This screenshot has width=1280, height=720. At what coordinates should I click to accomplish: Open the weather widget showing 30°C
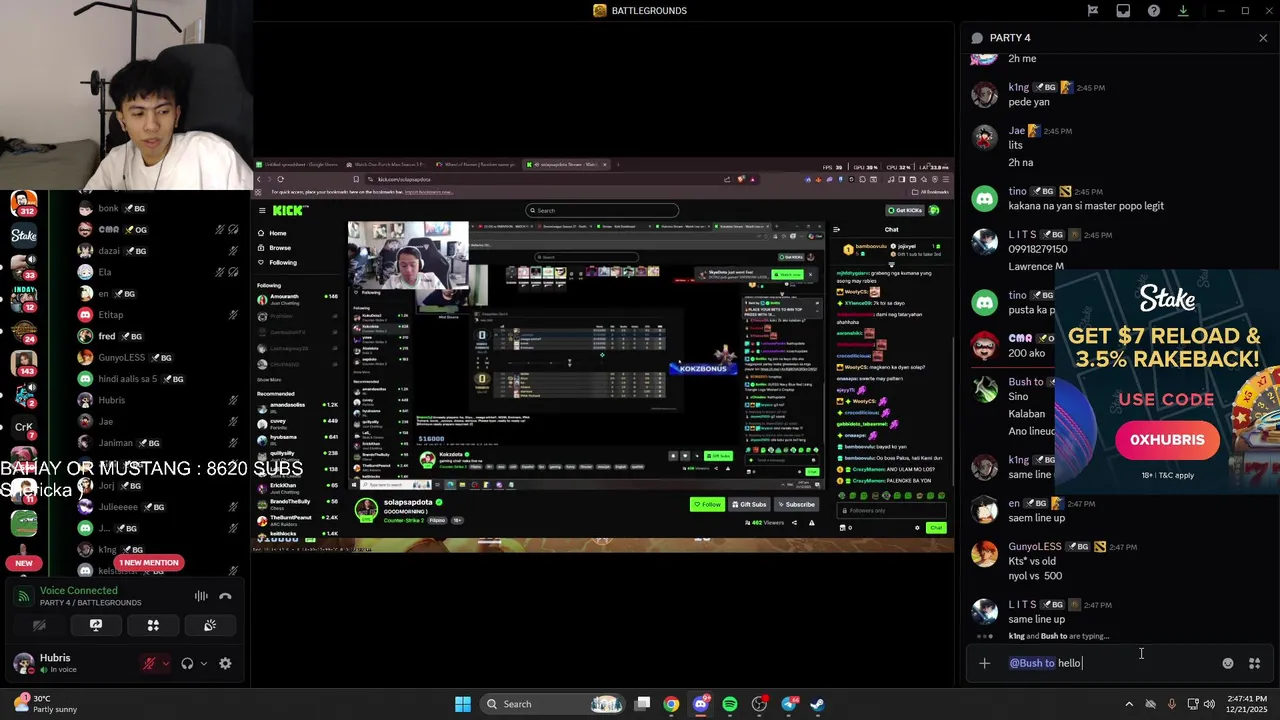pos(45,704)
